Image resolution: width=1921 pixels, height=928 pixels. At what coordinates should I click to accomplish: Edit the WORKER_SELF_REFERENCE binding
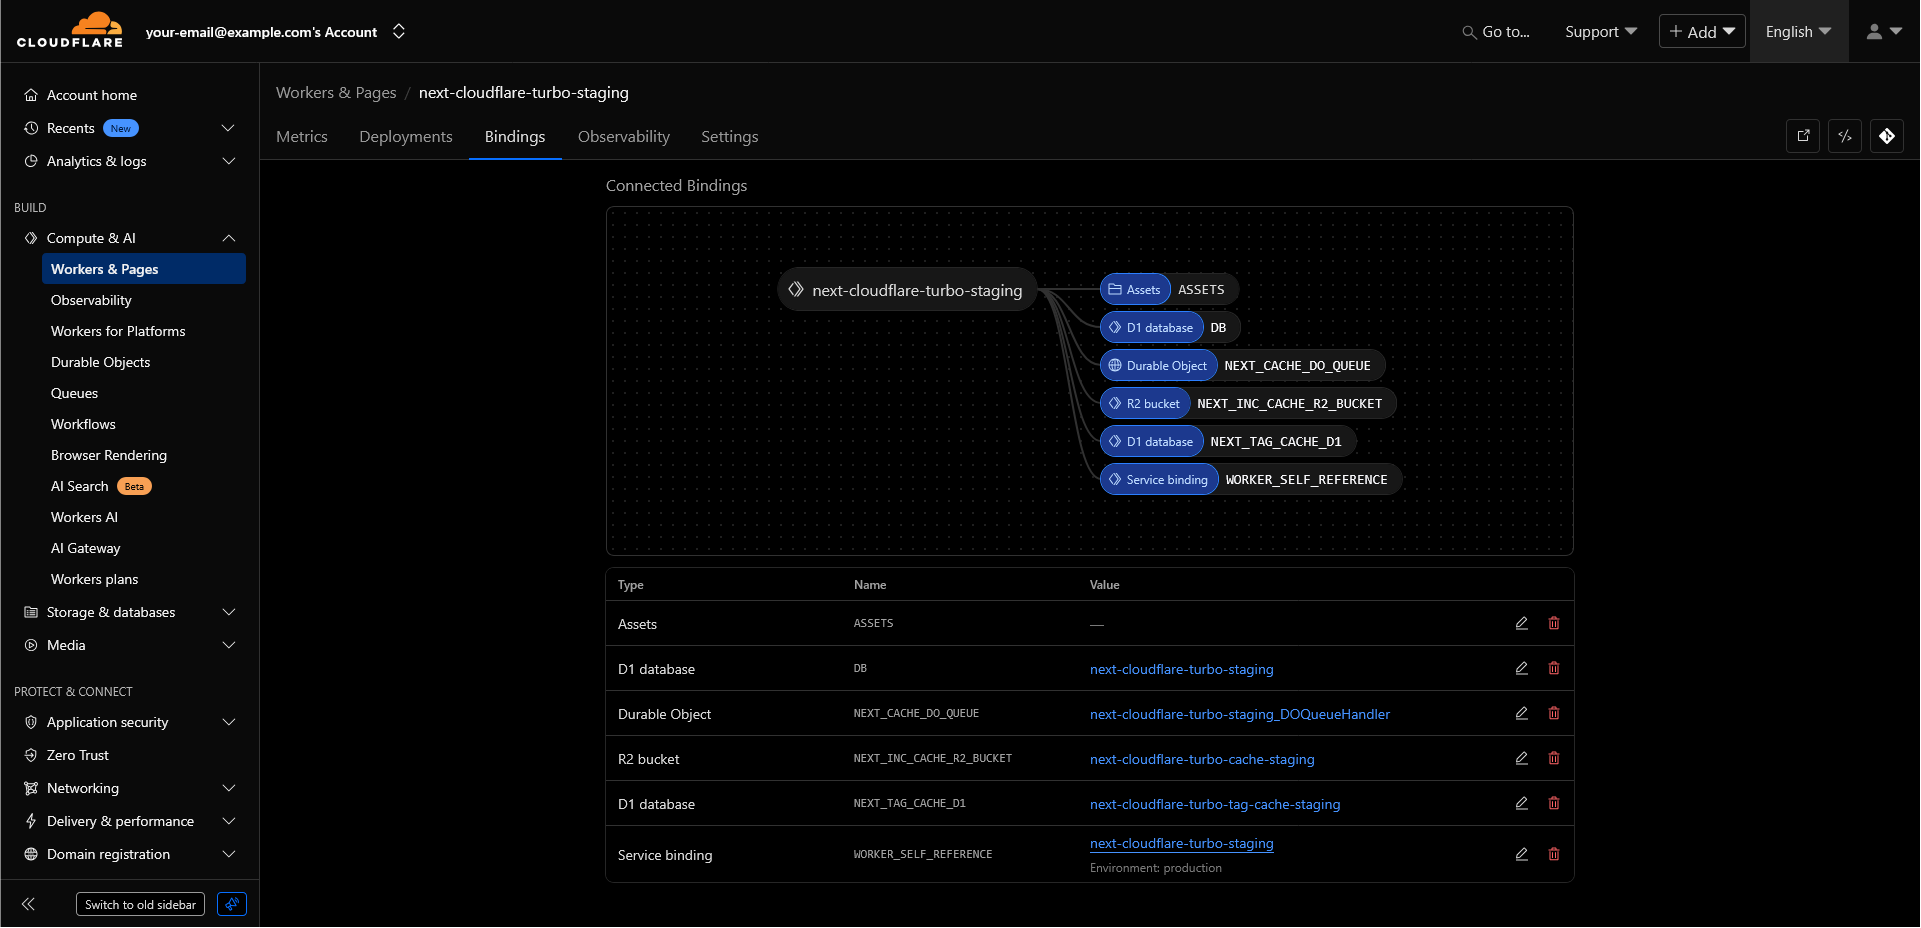pyautogui.click(x=1522, y=854)
